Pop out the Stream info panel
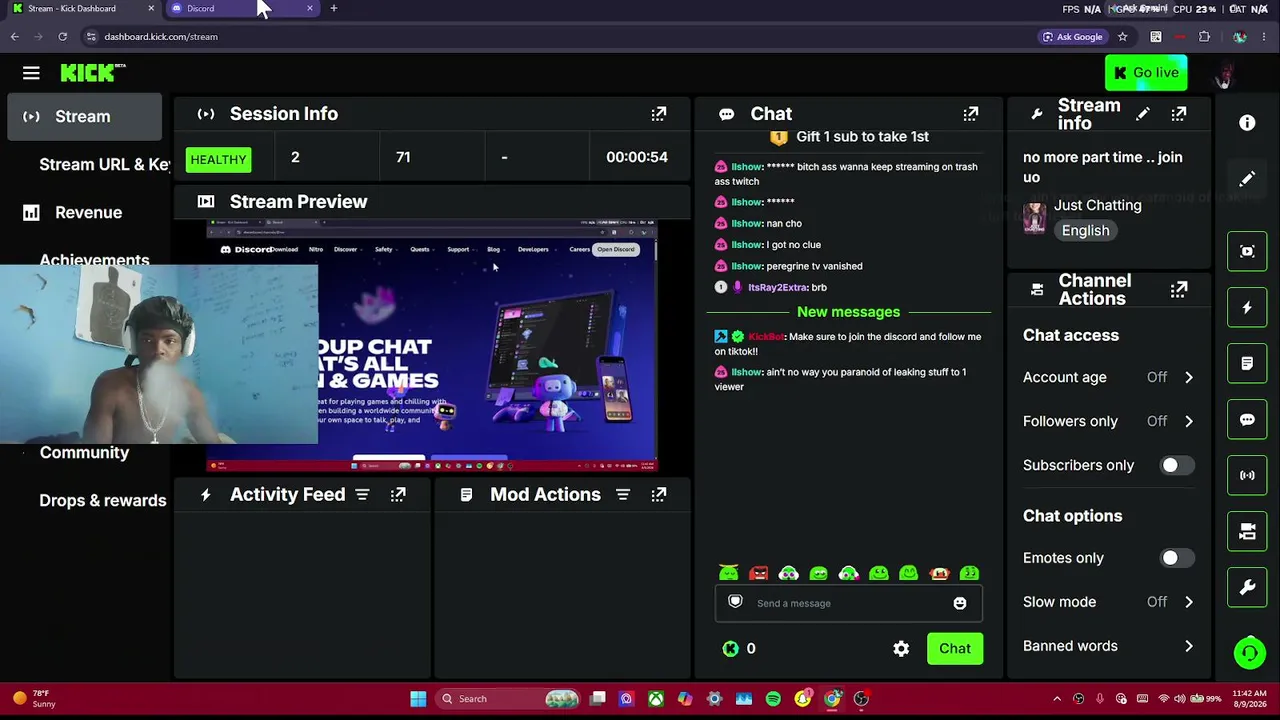 click(1179, 114)
